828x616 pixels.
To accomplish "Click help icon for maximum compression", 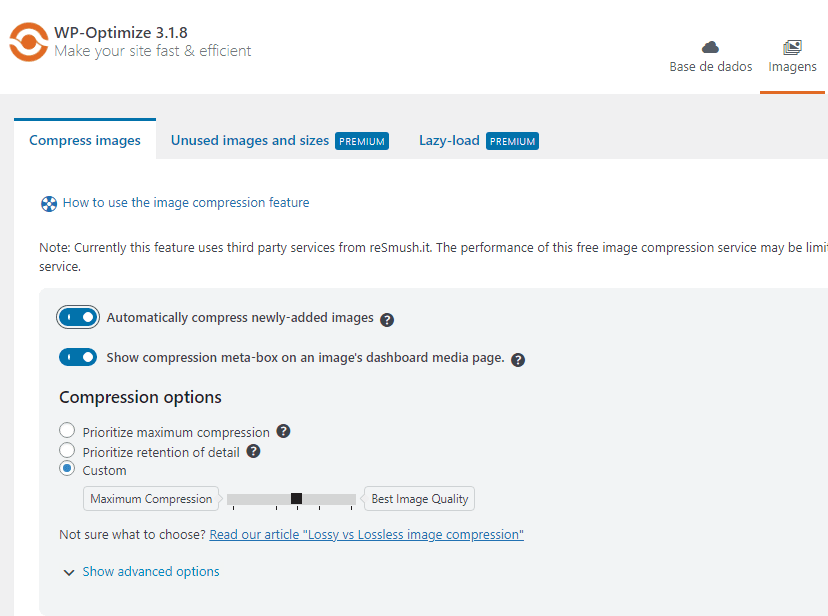I will tap(284, 431).
